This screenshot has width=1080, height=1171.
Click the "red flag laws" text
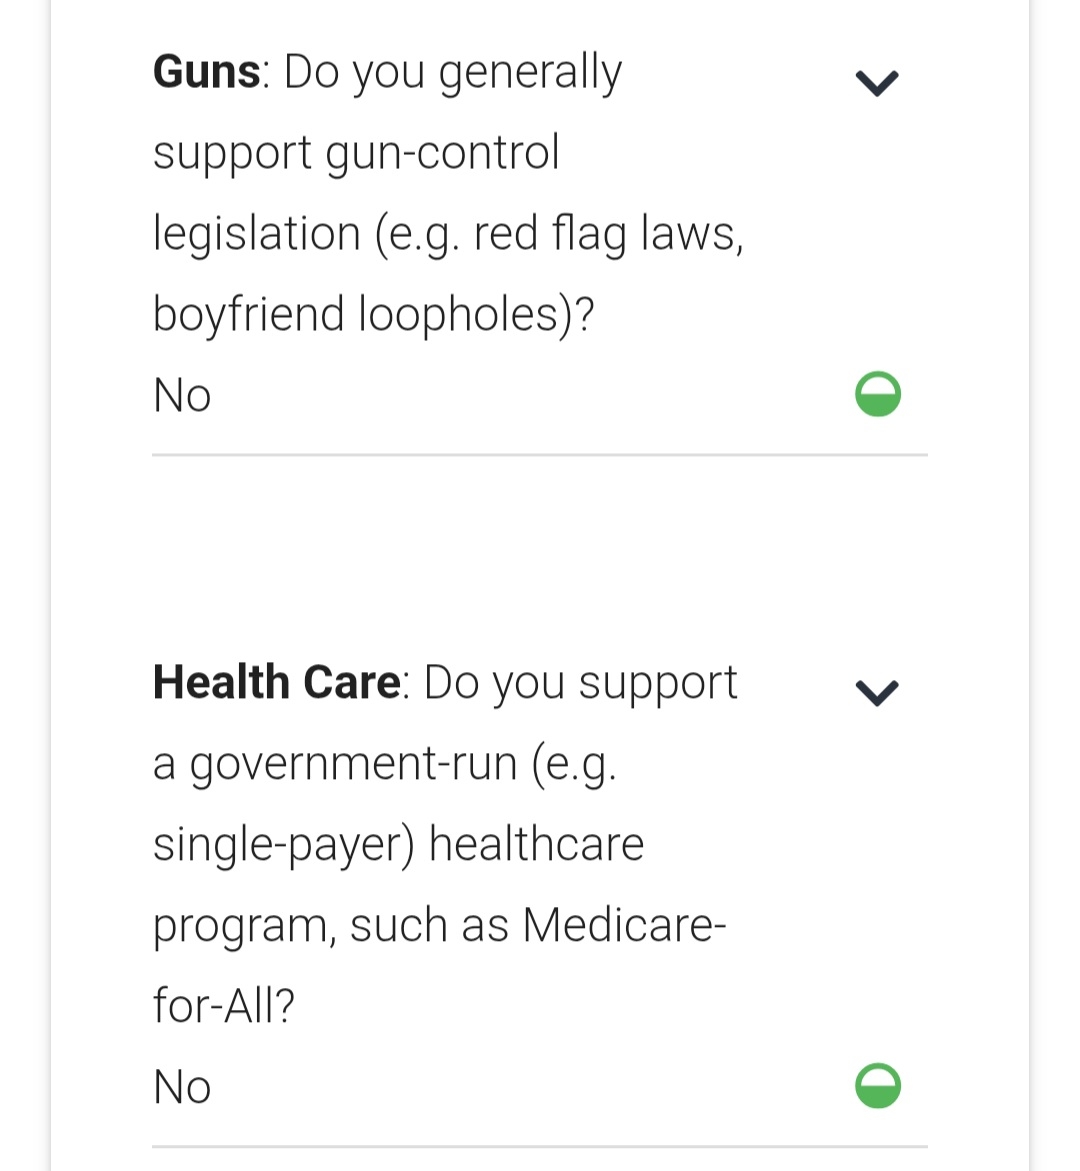point(608,234)
